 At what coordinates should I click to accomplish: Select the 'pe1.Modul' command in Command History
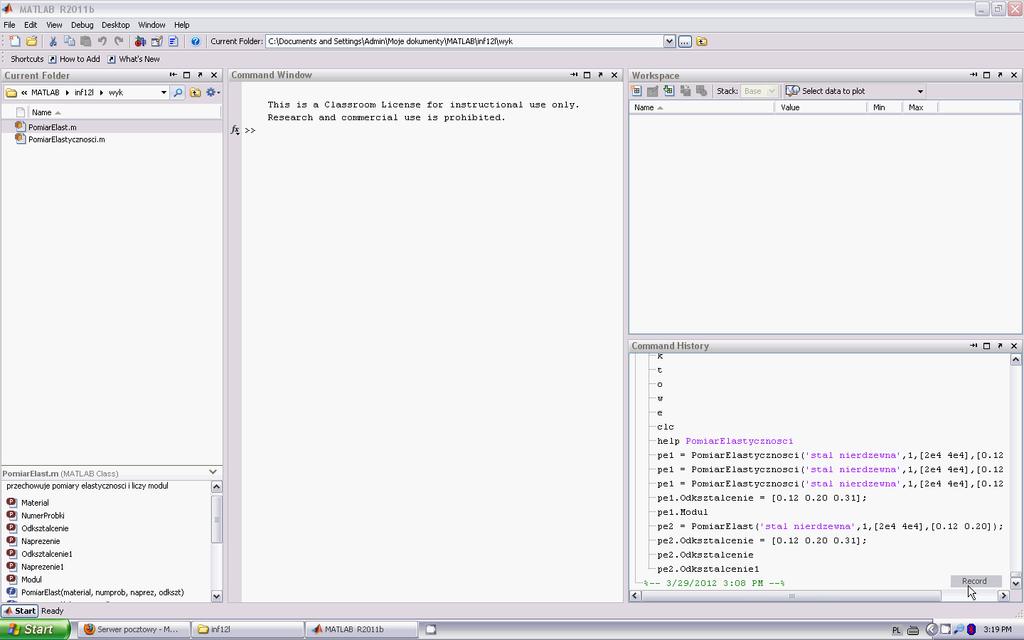[682, 512]
